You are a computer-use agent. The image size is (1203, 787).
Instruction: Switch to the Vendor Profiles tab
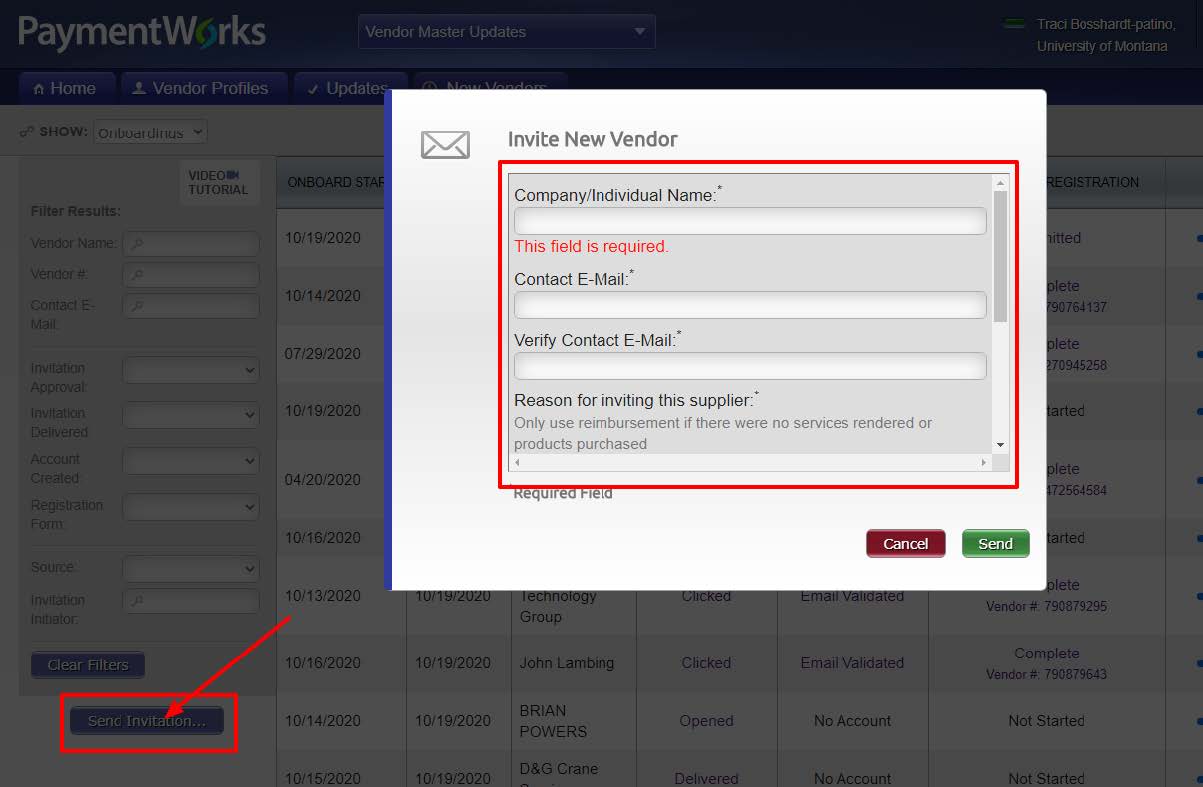pos(202,88)
